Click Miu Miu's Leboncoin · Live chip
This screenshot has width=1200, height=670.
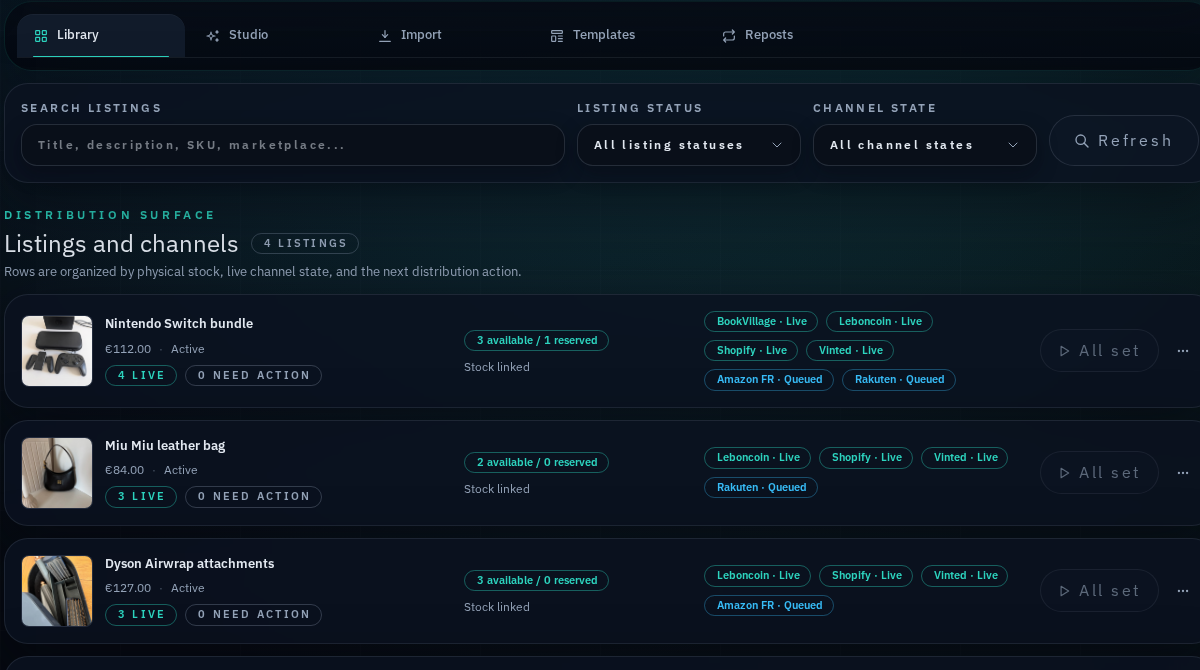(x=758, y=458)
